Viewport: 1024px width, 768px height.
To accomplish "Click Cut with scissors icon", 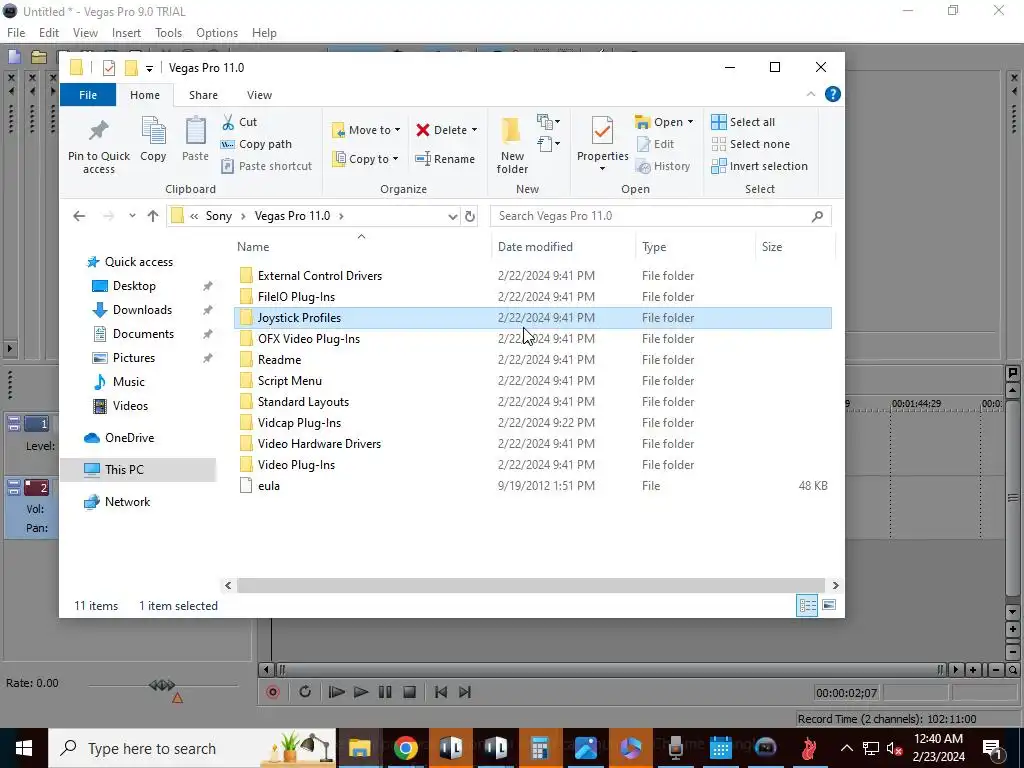I will coord(240,122).
